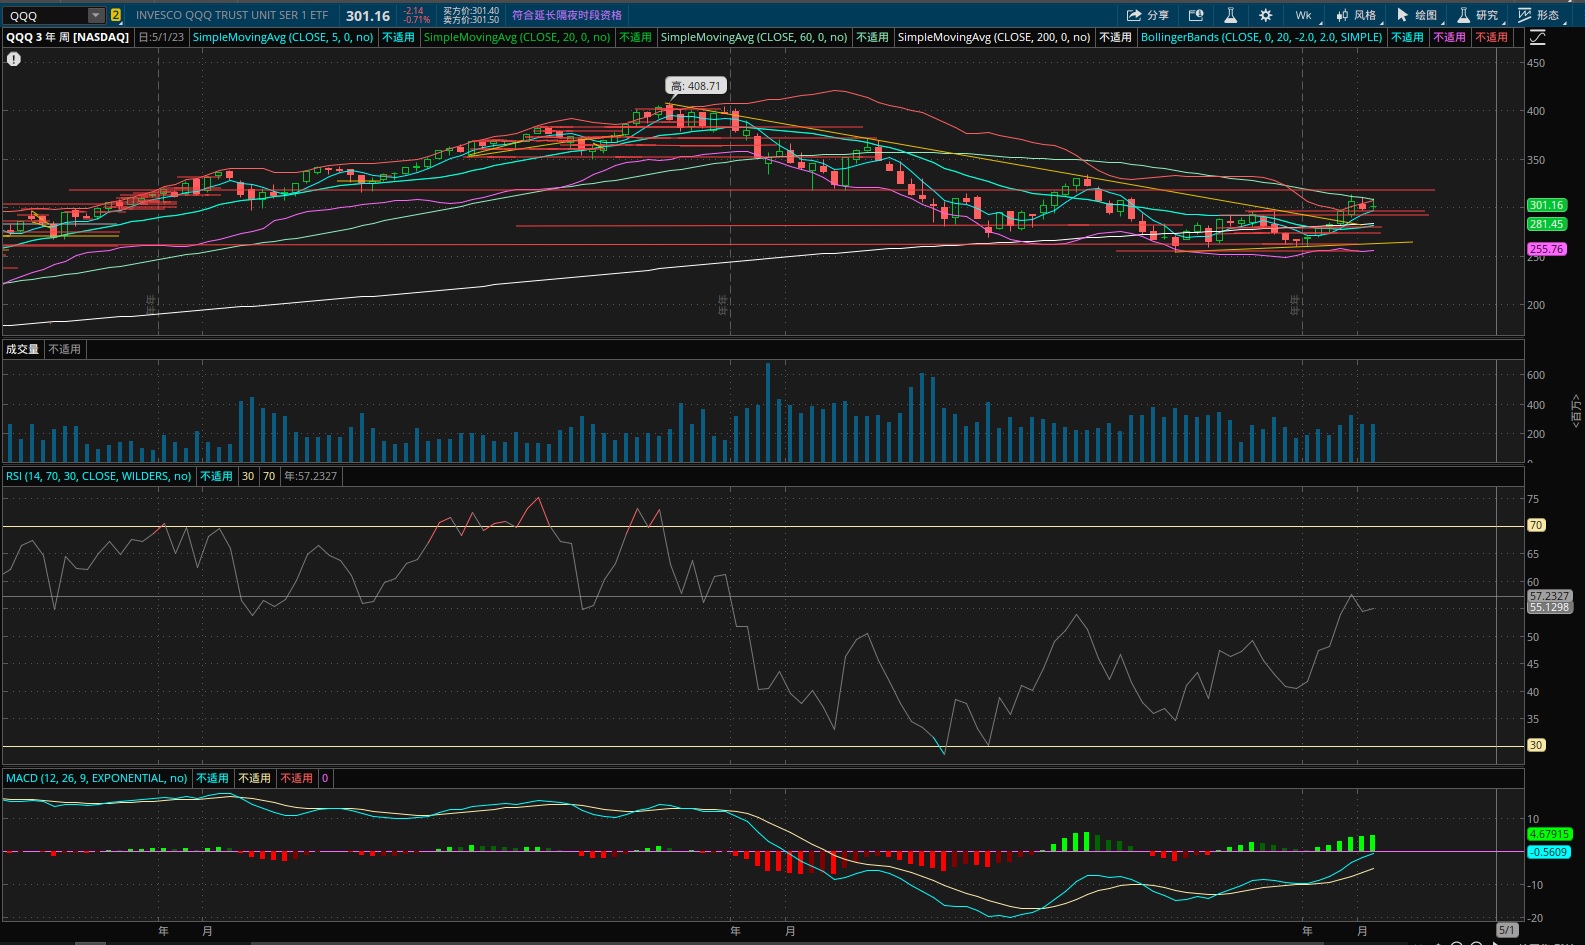Click the 成交量 volume panel label
Image resolution: width=1585 pixels, height=945 pixels.
(22, 349)
